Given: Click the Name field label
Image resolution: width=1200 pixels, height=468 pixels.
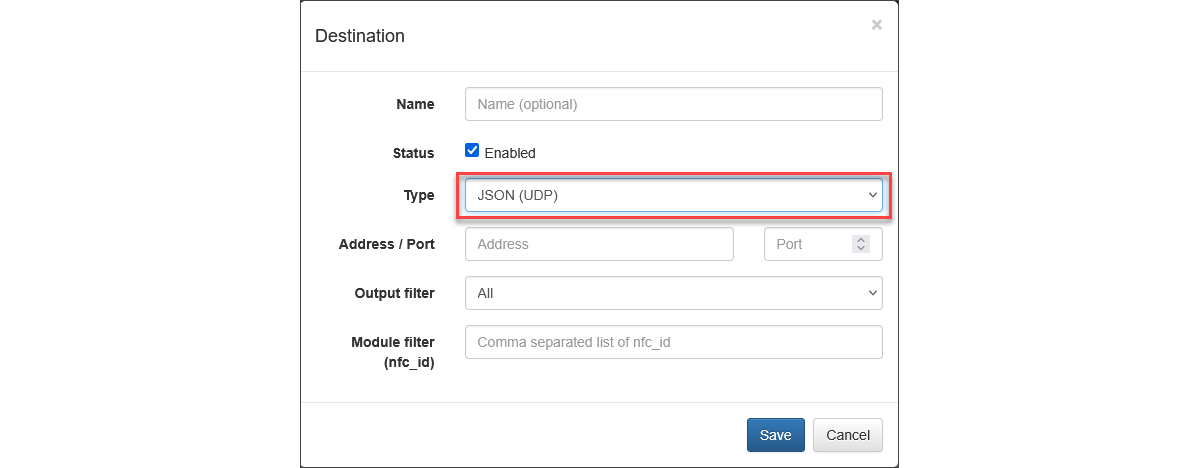Looking at the screenshot, I should tap(415, 104).
